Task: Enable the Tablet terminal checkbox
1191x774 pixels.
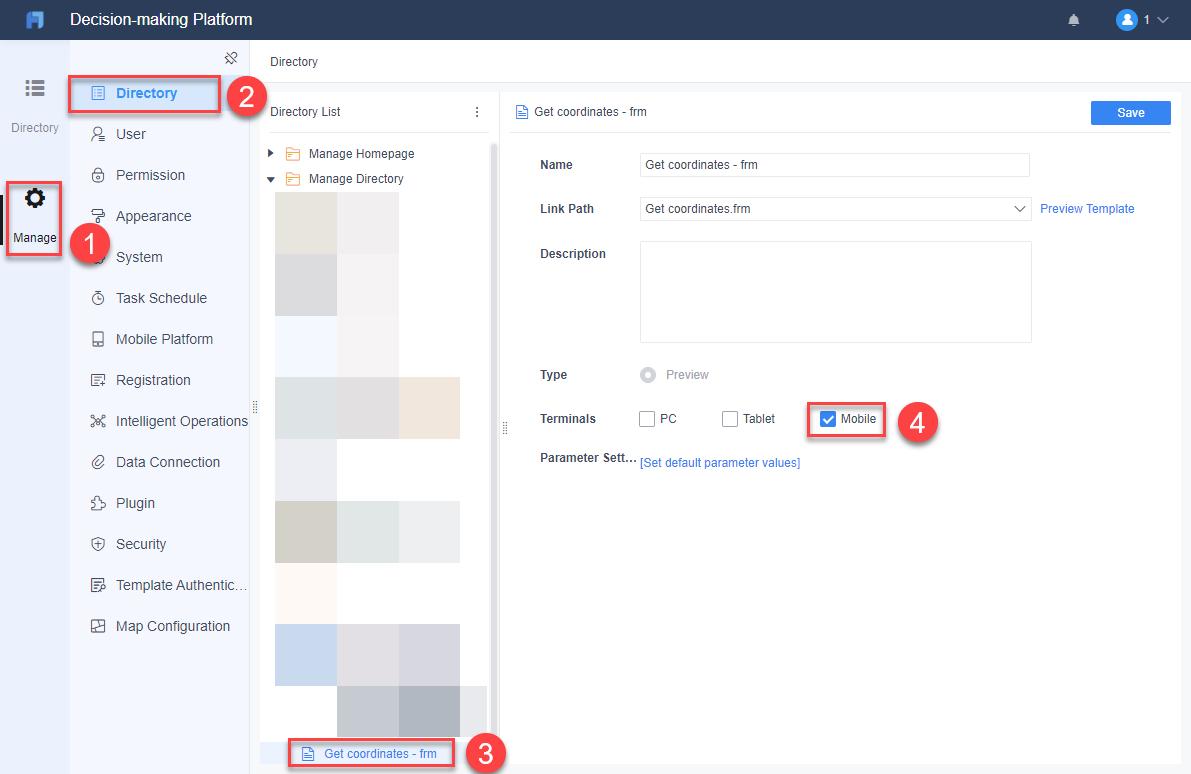Action: (730, 419)
